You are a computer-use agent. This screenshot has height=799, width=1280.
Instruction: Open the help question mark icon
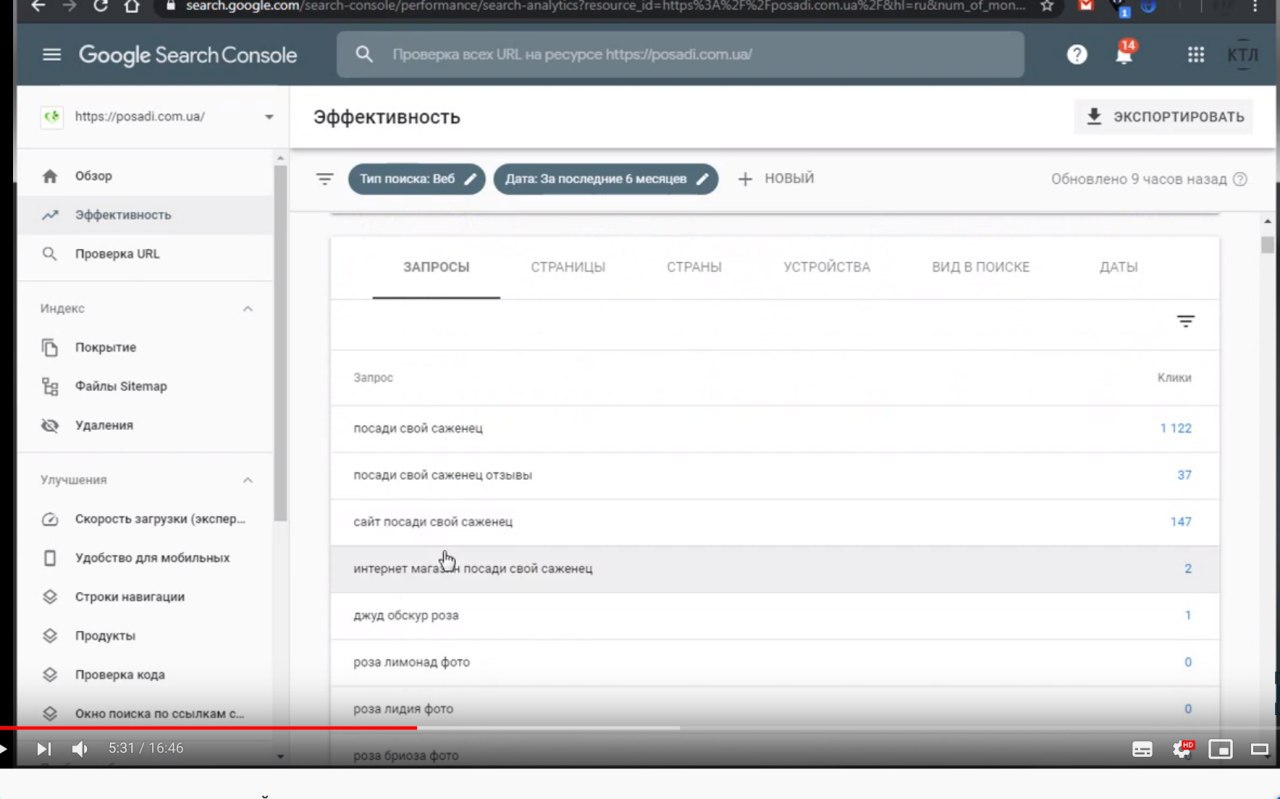1077,55
